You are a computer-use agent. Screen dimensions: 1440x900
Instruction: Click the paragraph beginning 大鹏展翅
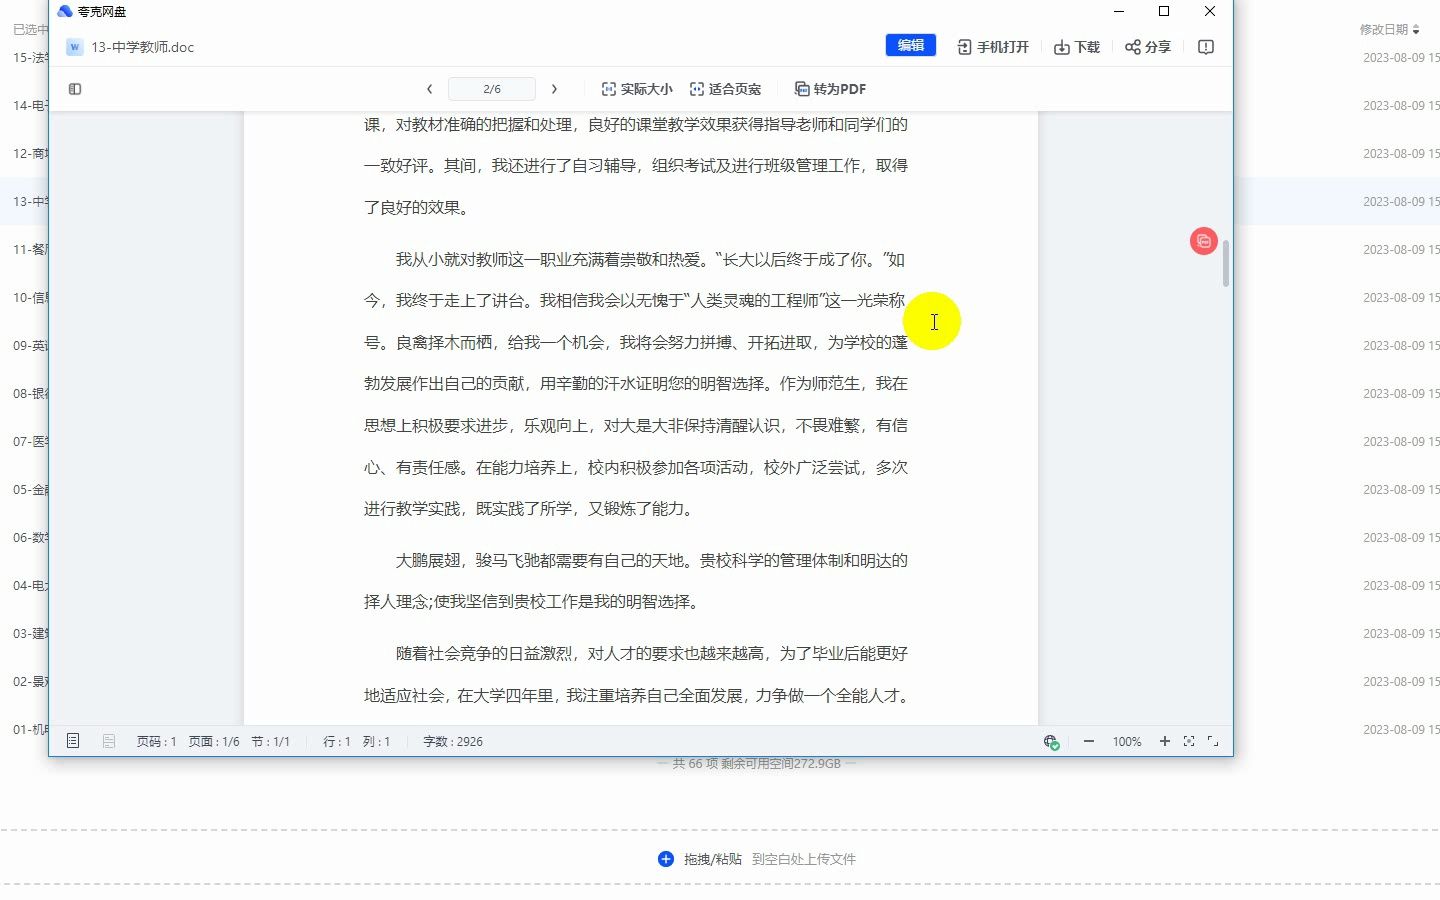tap(636, 581)
